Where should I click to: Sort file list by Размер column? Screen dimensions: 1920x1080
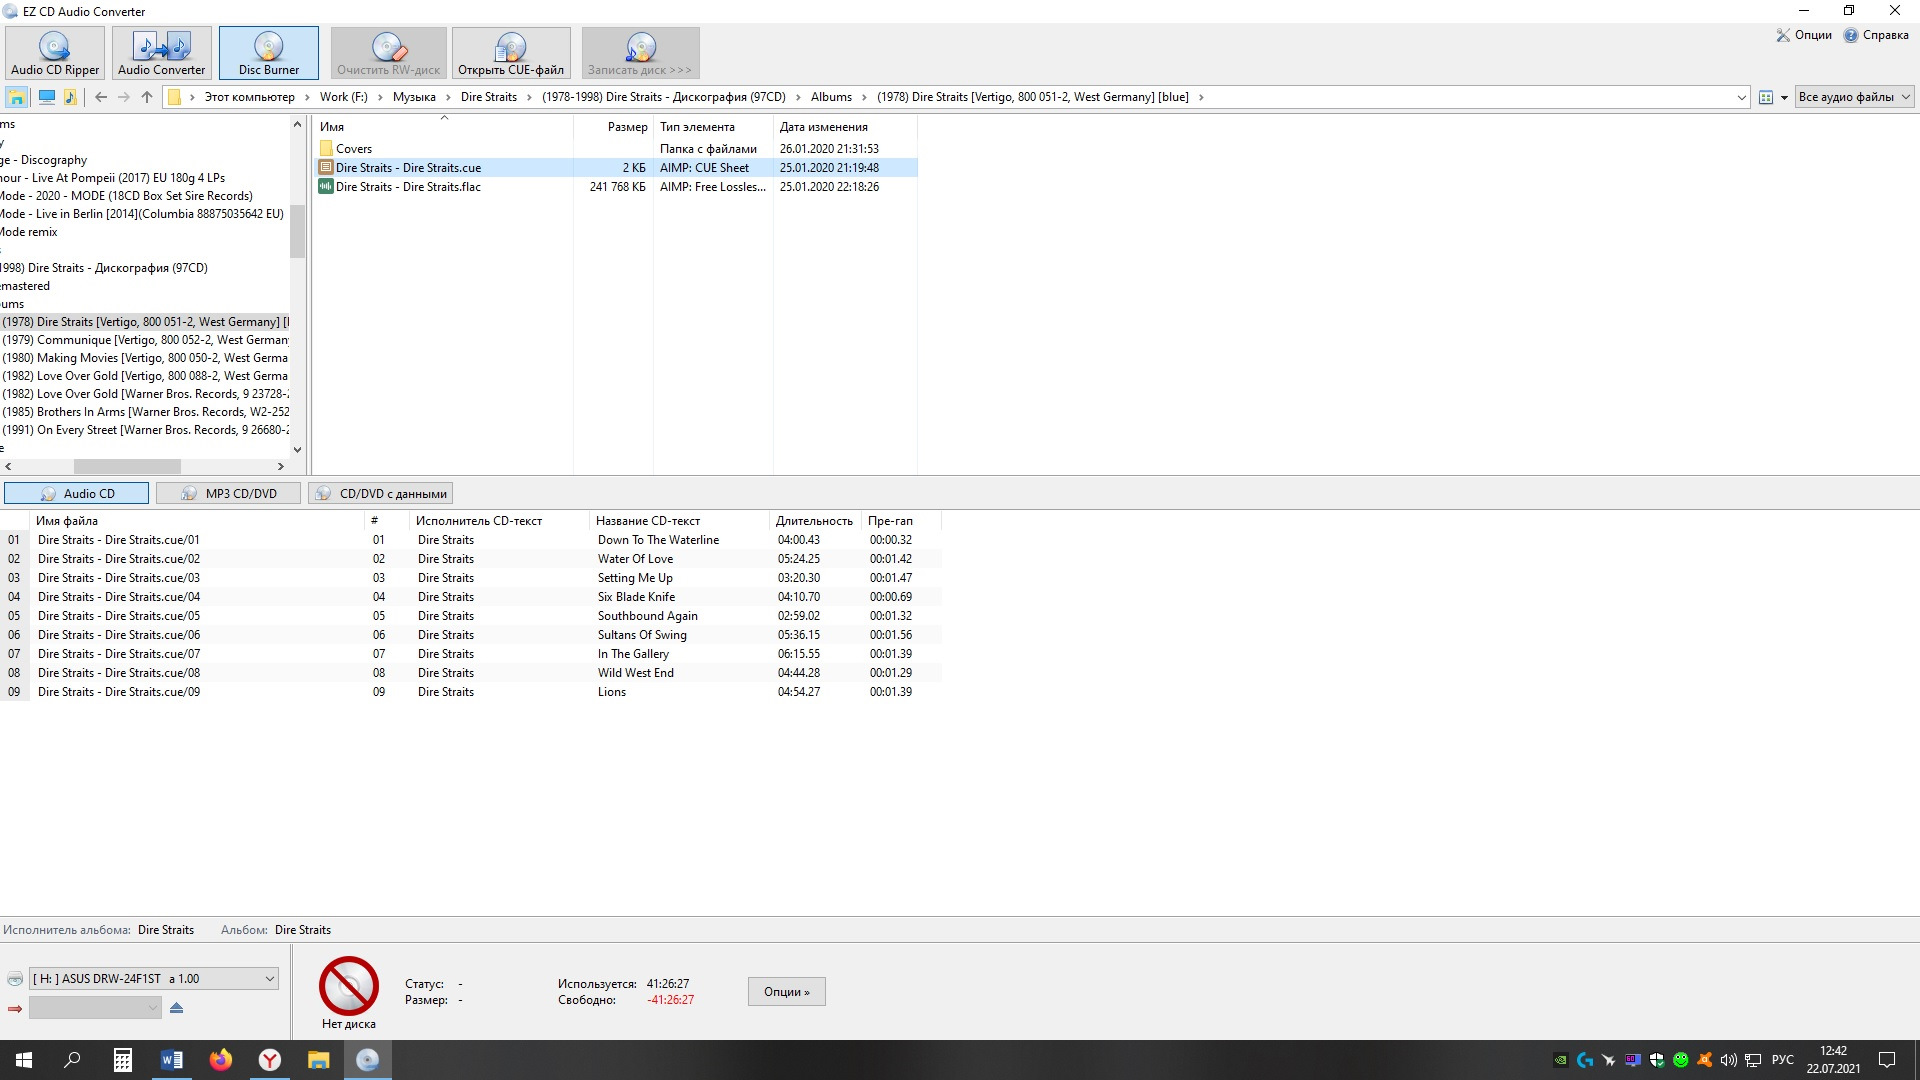(x=613, y=127)
